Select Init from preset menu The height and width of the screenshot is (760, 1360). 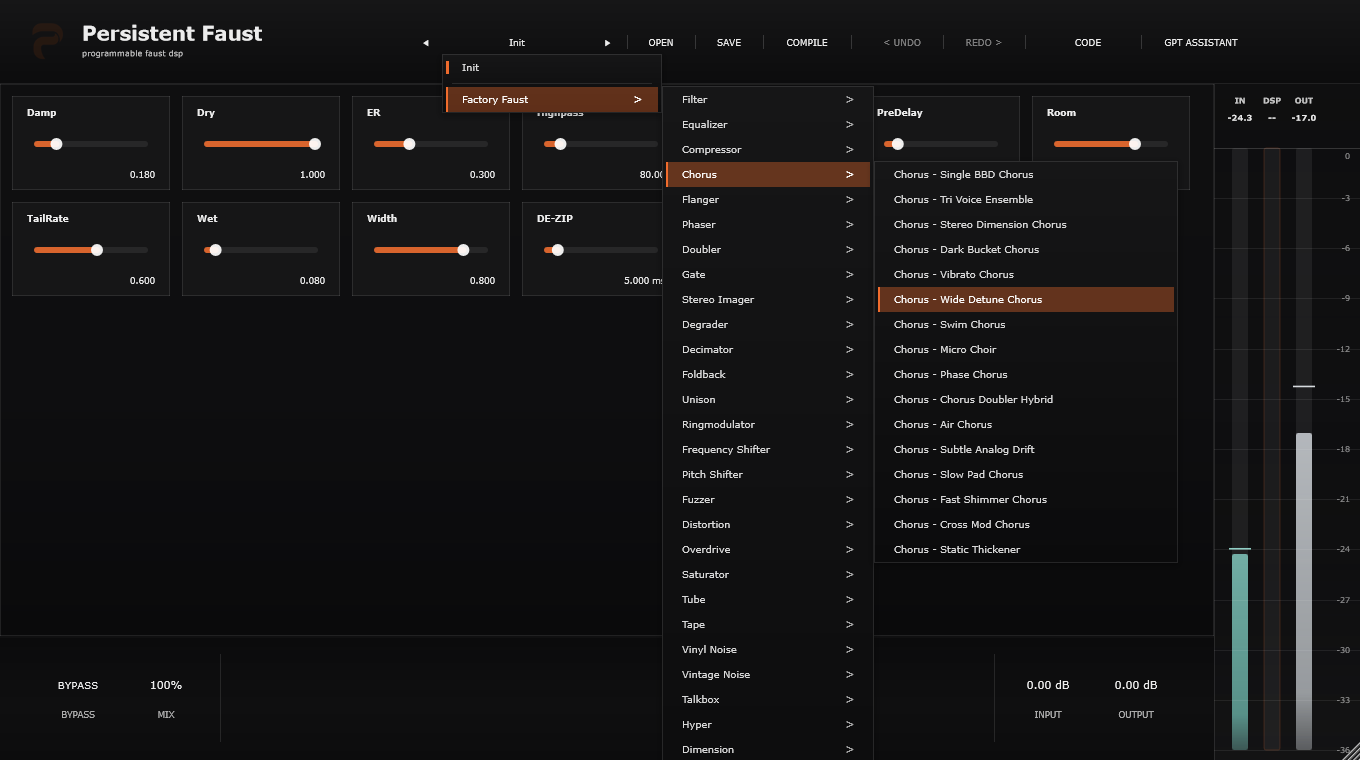(x=552, y=68)
